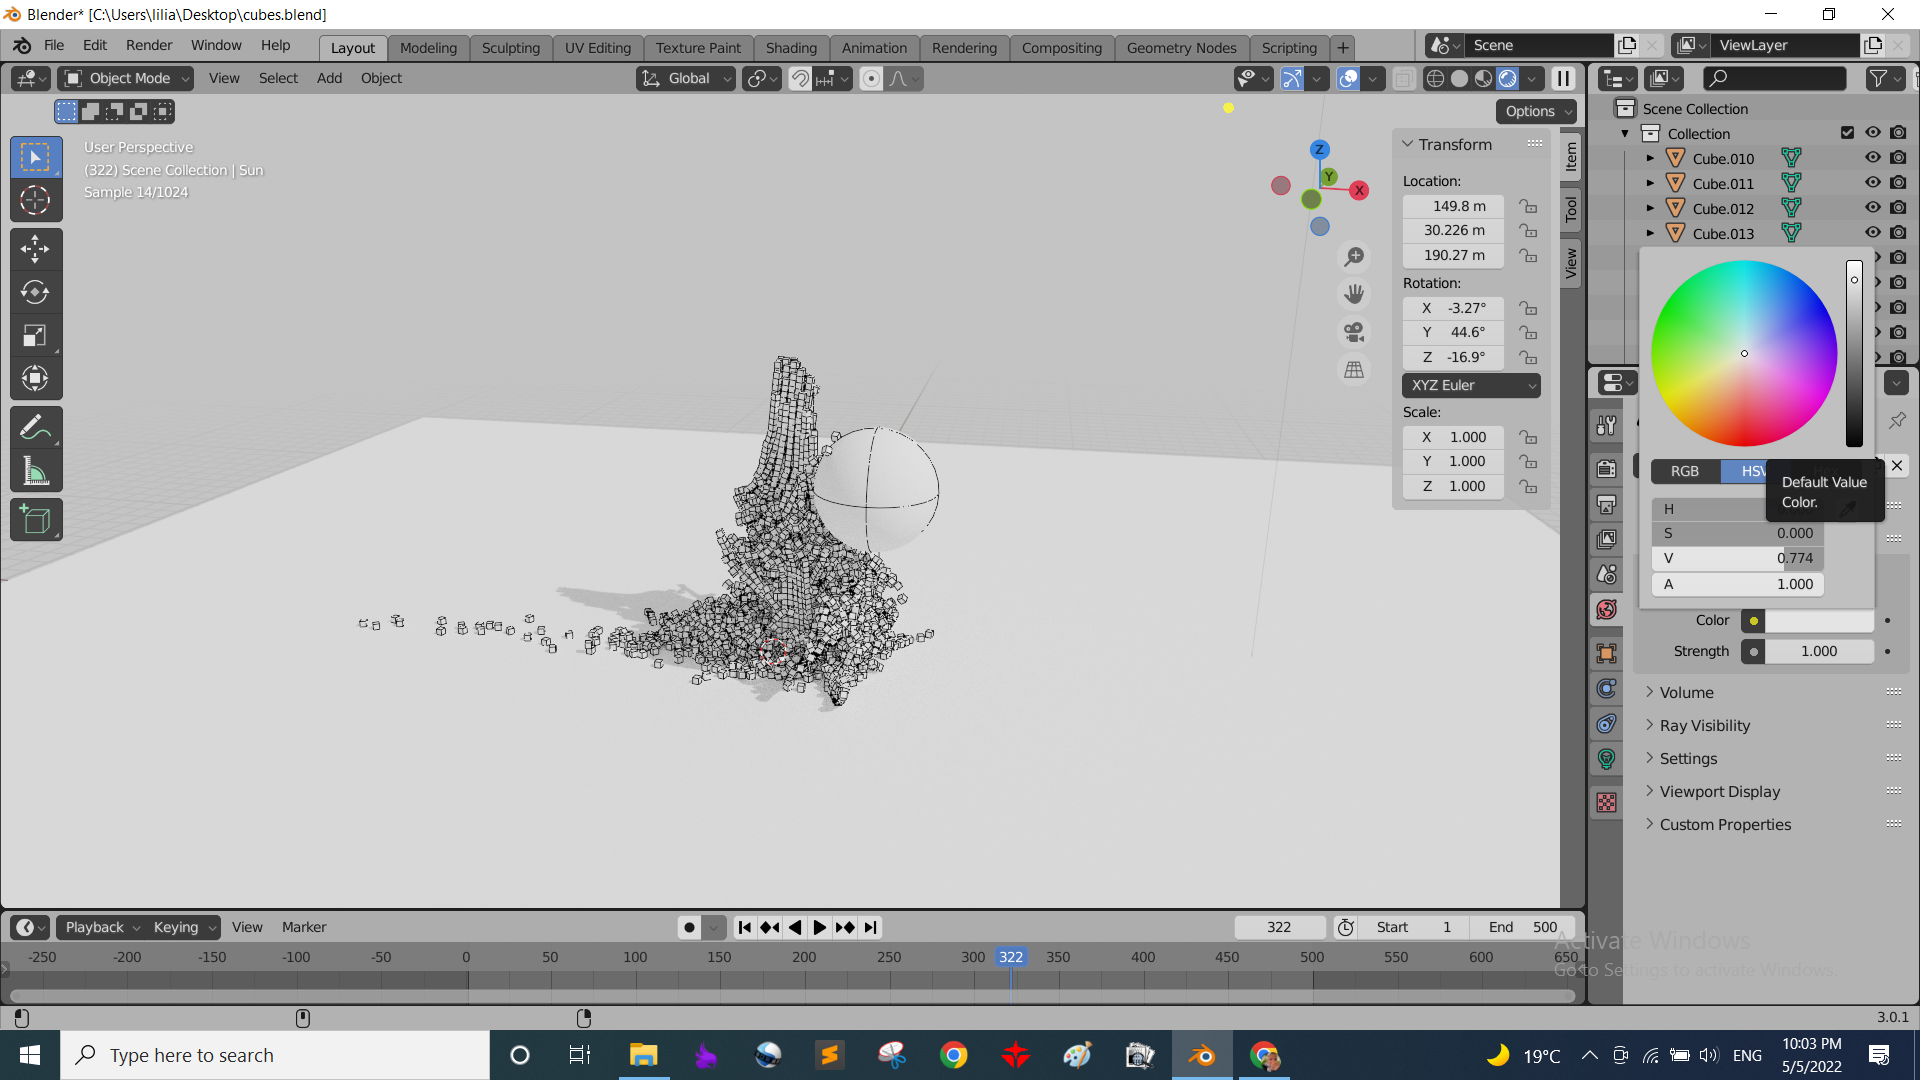Click the viewport zoom magnifier icon

coord(1354,257)
